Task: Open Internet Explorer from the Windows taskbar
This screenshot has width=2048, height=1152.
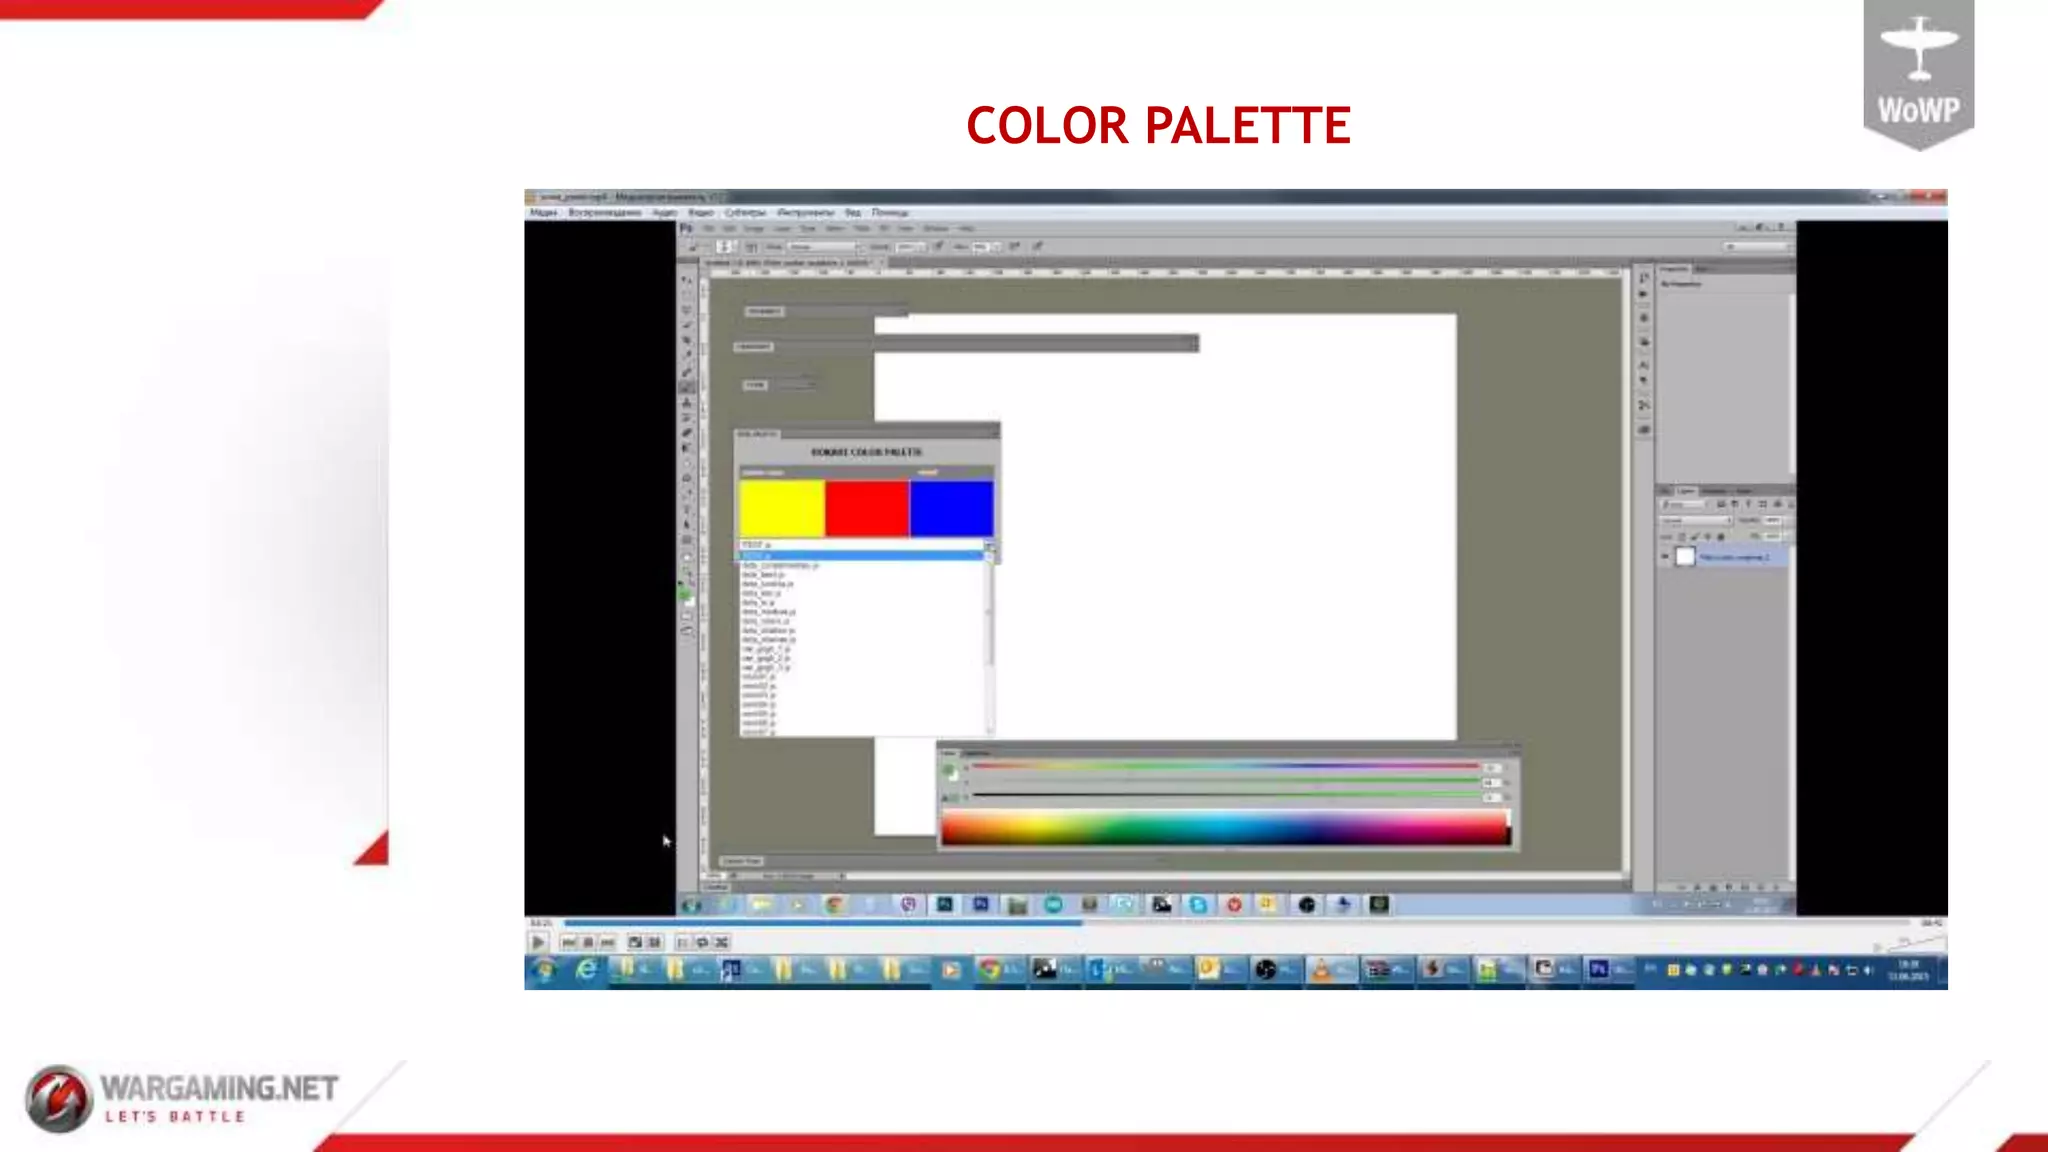Action: point(586,969)
